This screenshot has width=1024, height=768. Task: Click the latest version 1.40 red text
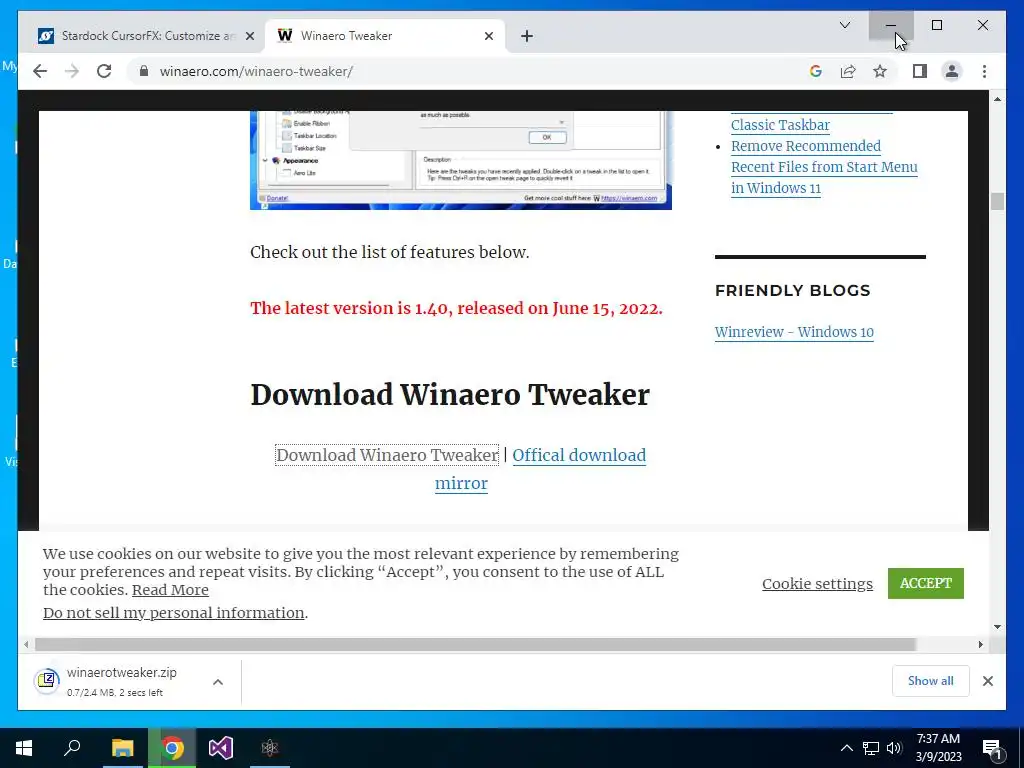tap(456, 308)
